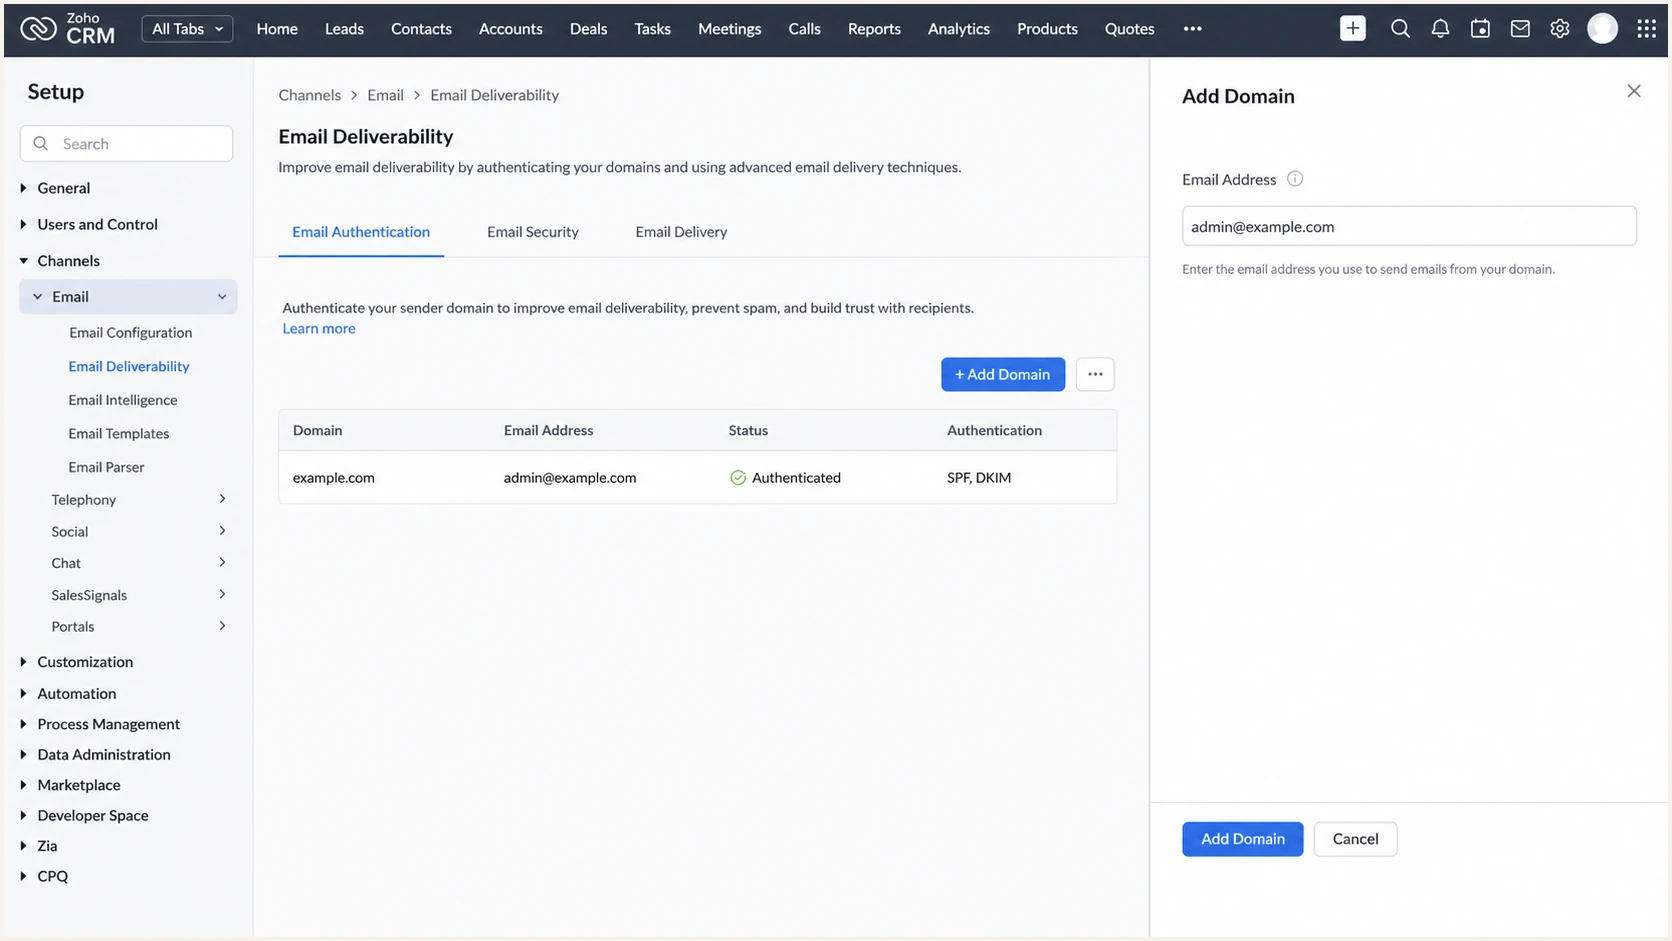This screenshot has height=941, width=1672.
Task: Open the notifications bell icon
Action: (1440, 29)
